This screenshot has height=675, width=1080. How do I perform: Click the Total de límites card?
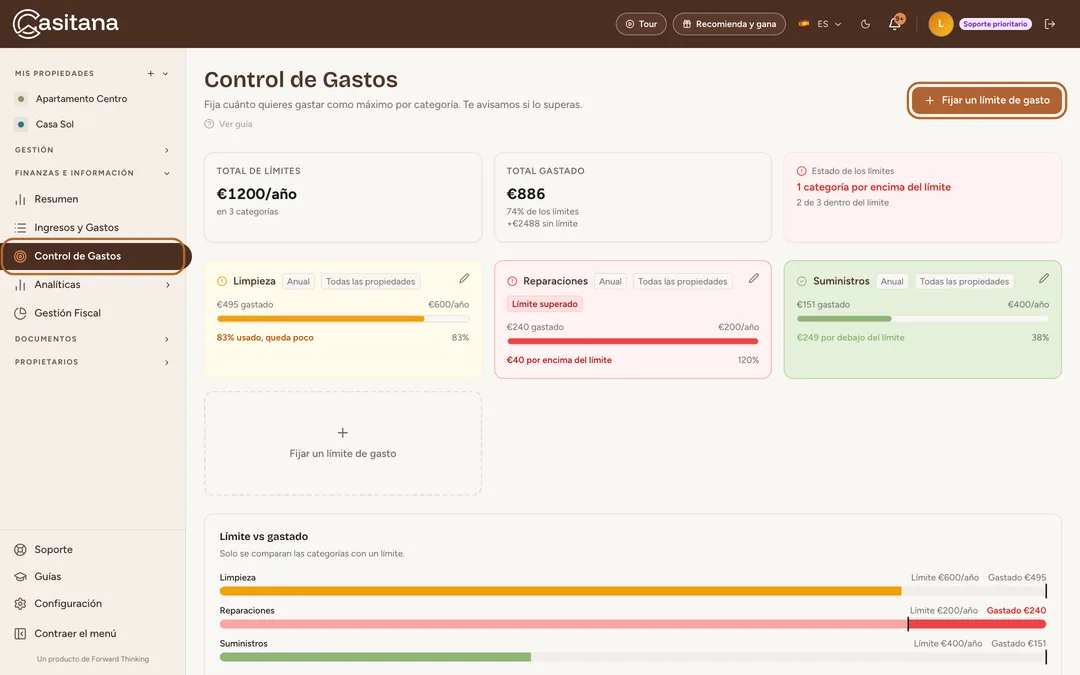(x=343, y=197)
